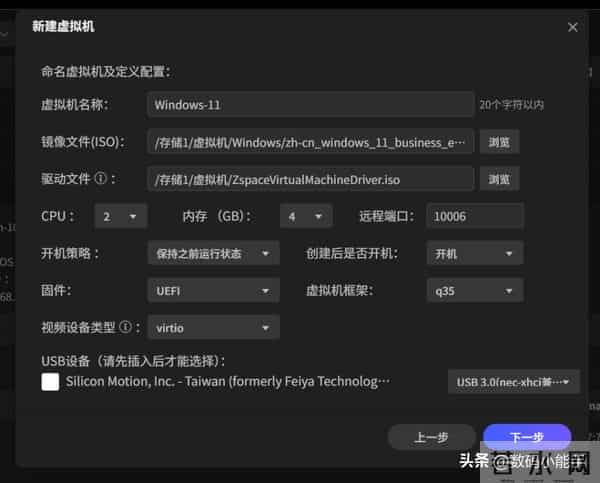Viewport: 600px width, 483px height.
Task: Click the 镜像文件(ISO) path field
Action: click(x=310, y=142)
